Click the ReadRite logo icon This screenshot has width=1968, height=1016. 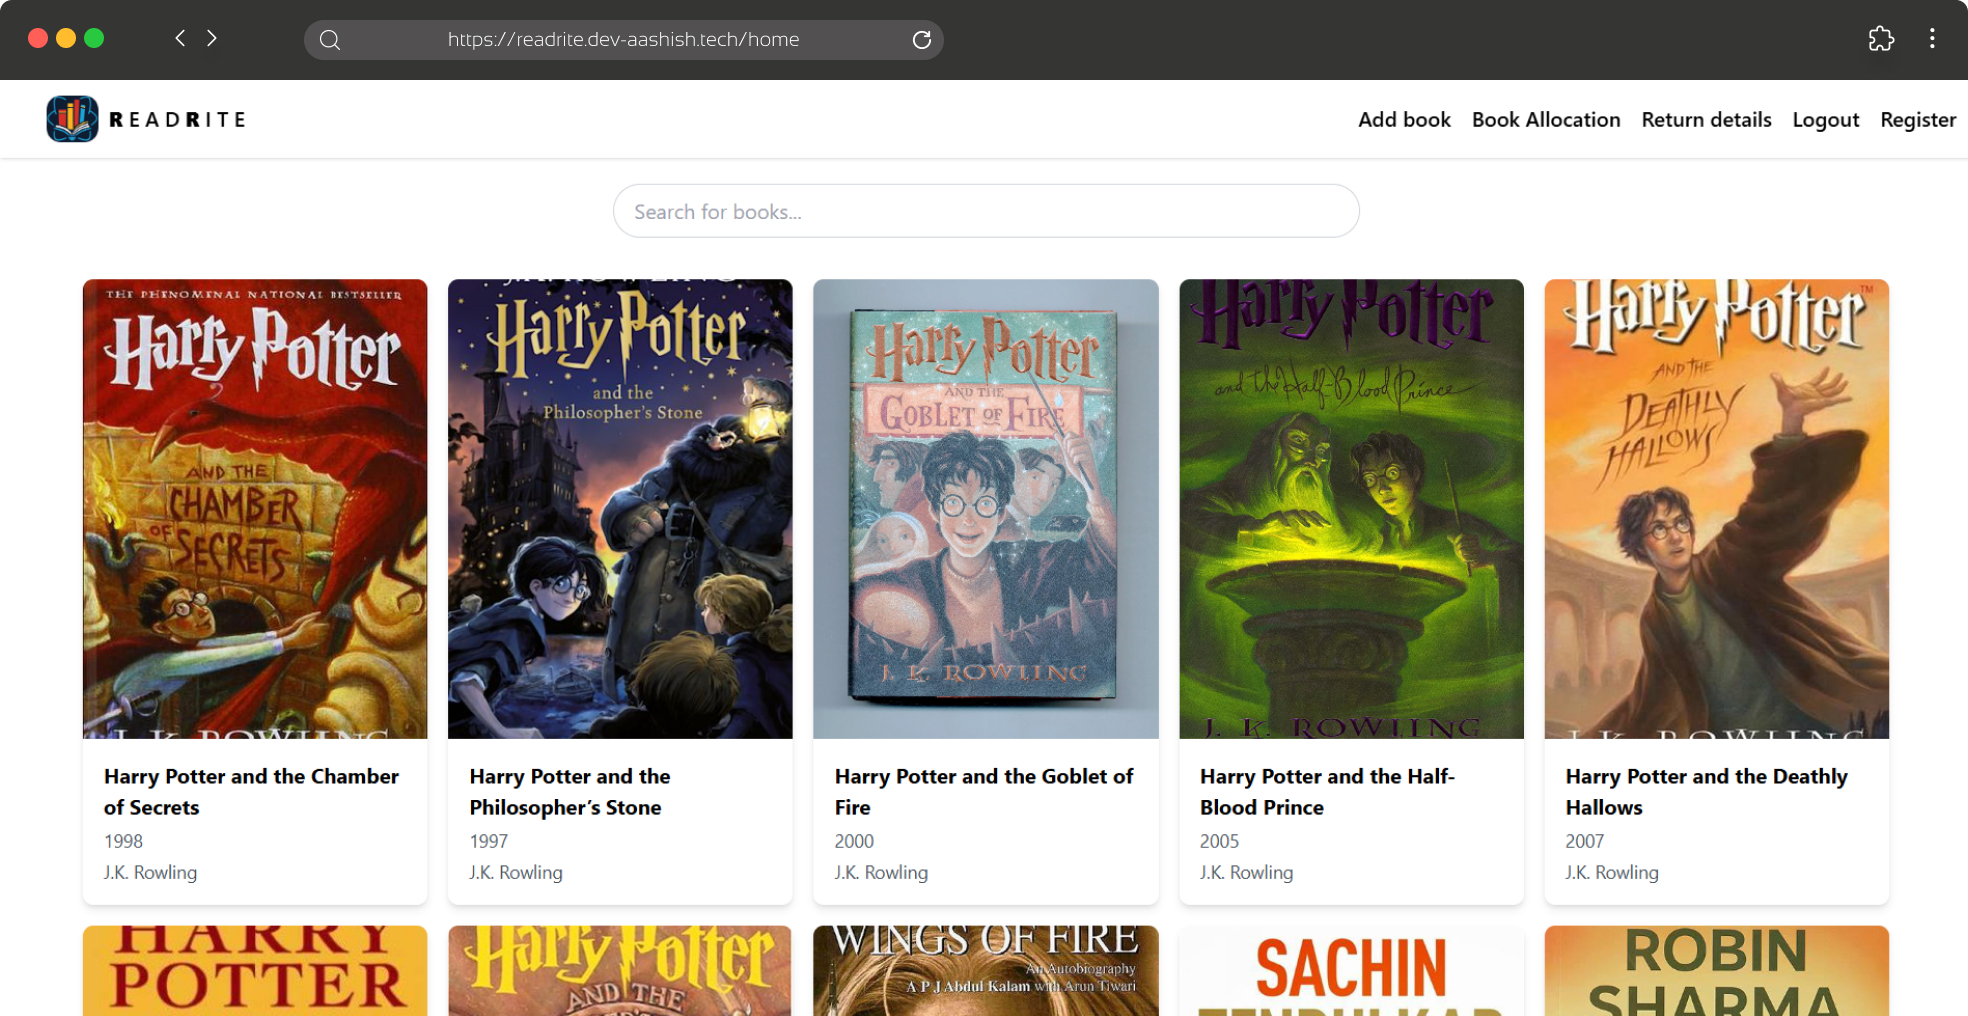point(72,119)
